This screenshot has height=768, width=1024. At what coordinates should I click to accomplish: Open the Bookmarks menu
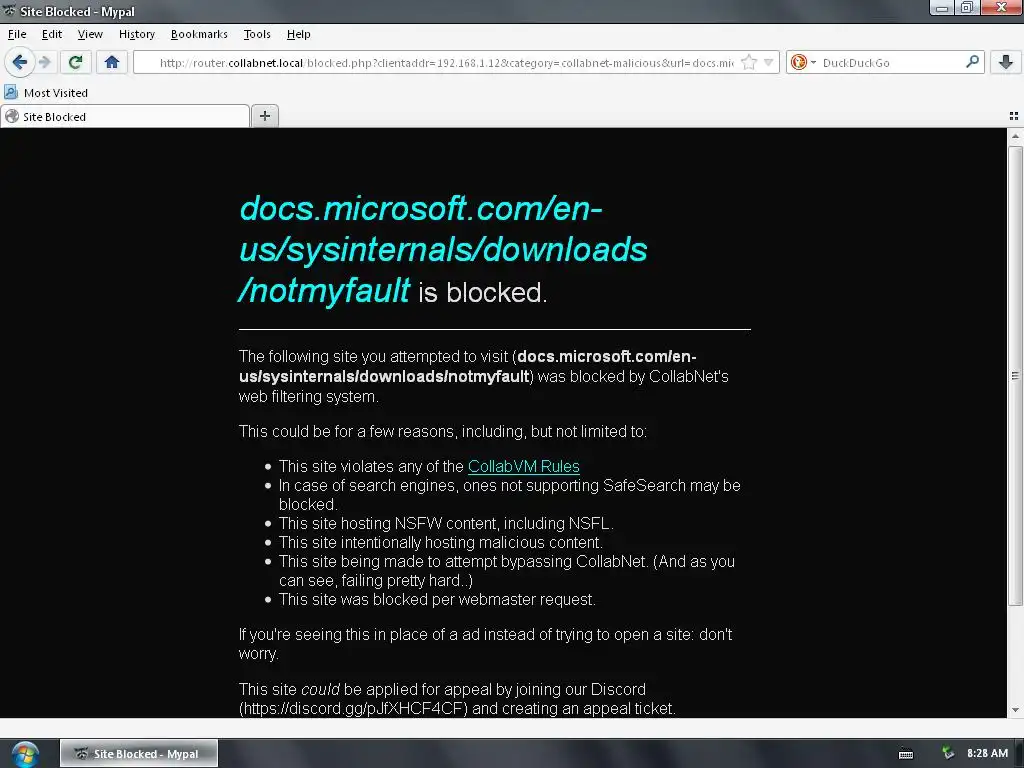[x=199, y=34]
